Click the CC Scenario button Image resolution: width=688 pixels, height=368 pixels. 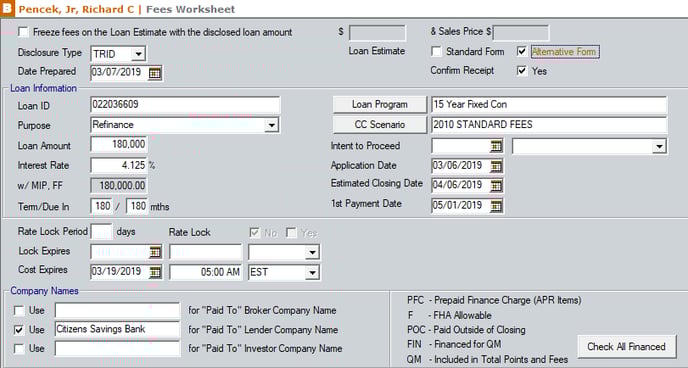tap(380, 125)
